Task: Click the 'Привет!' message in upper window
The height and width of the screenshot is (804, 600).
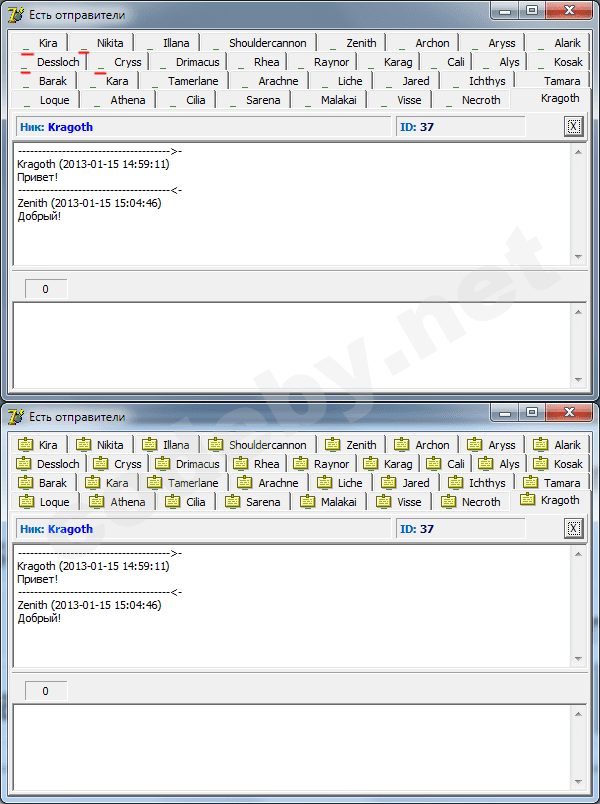Action: (37, 177)
